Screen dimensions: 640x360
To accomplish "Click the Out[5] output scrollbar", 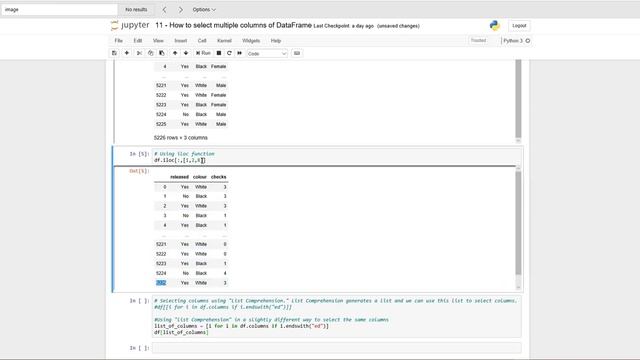I will click(x=518, y=223).
